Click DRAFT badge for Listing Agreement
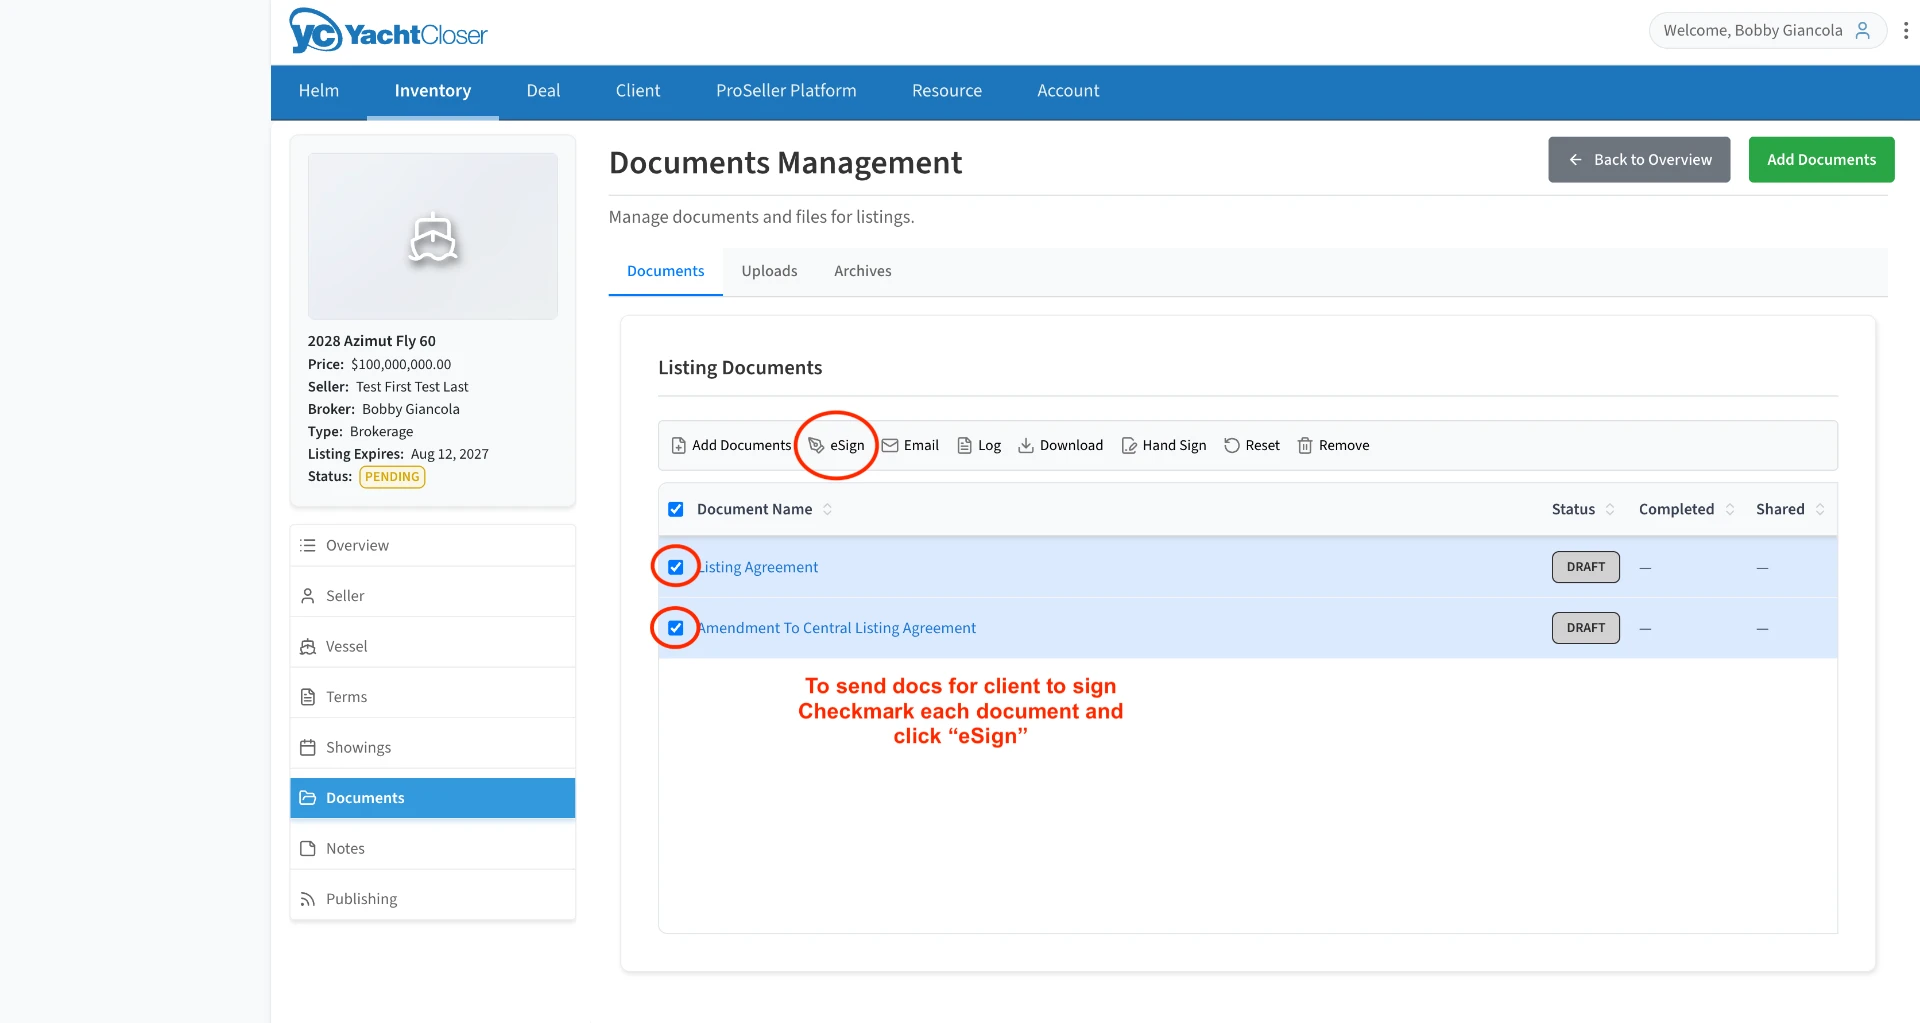Viewport: 1920px width, 1023px height. 1586,567
